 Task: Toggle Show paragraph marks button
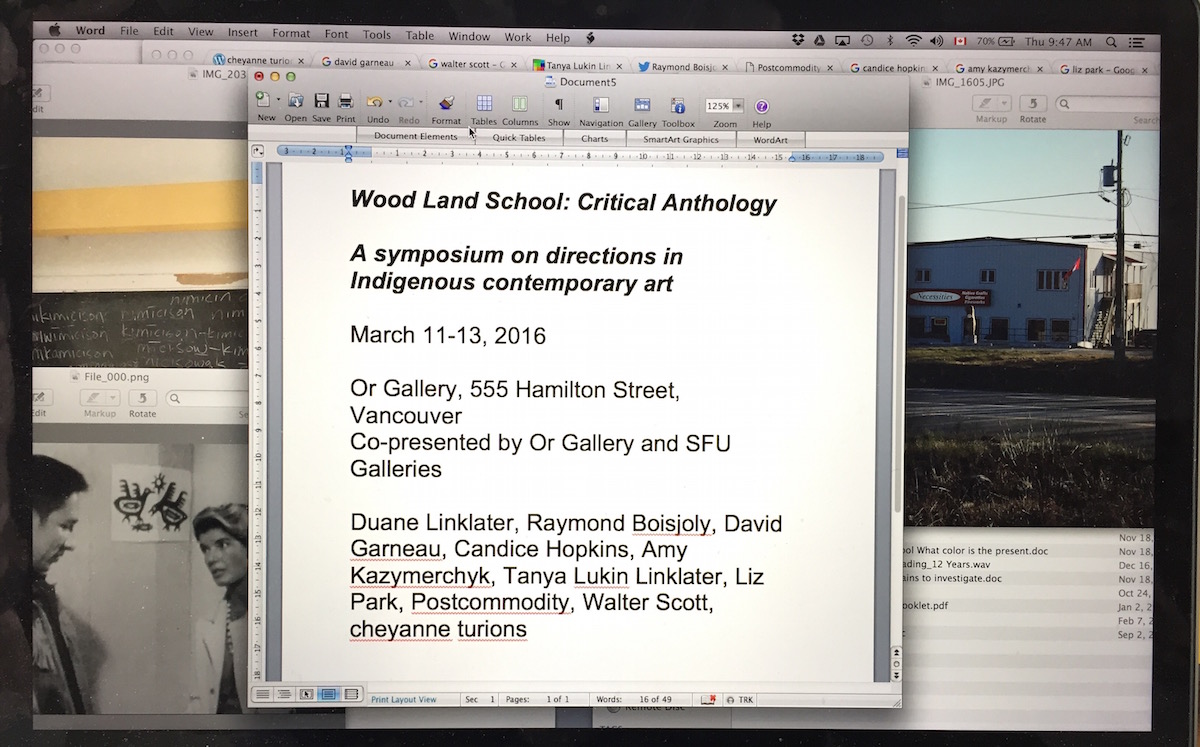pos(559,104)
